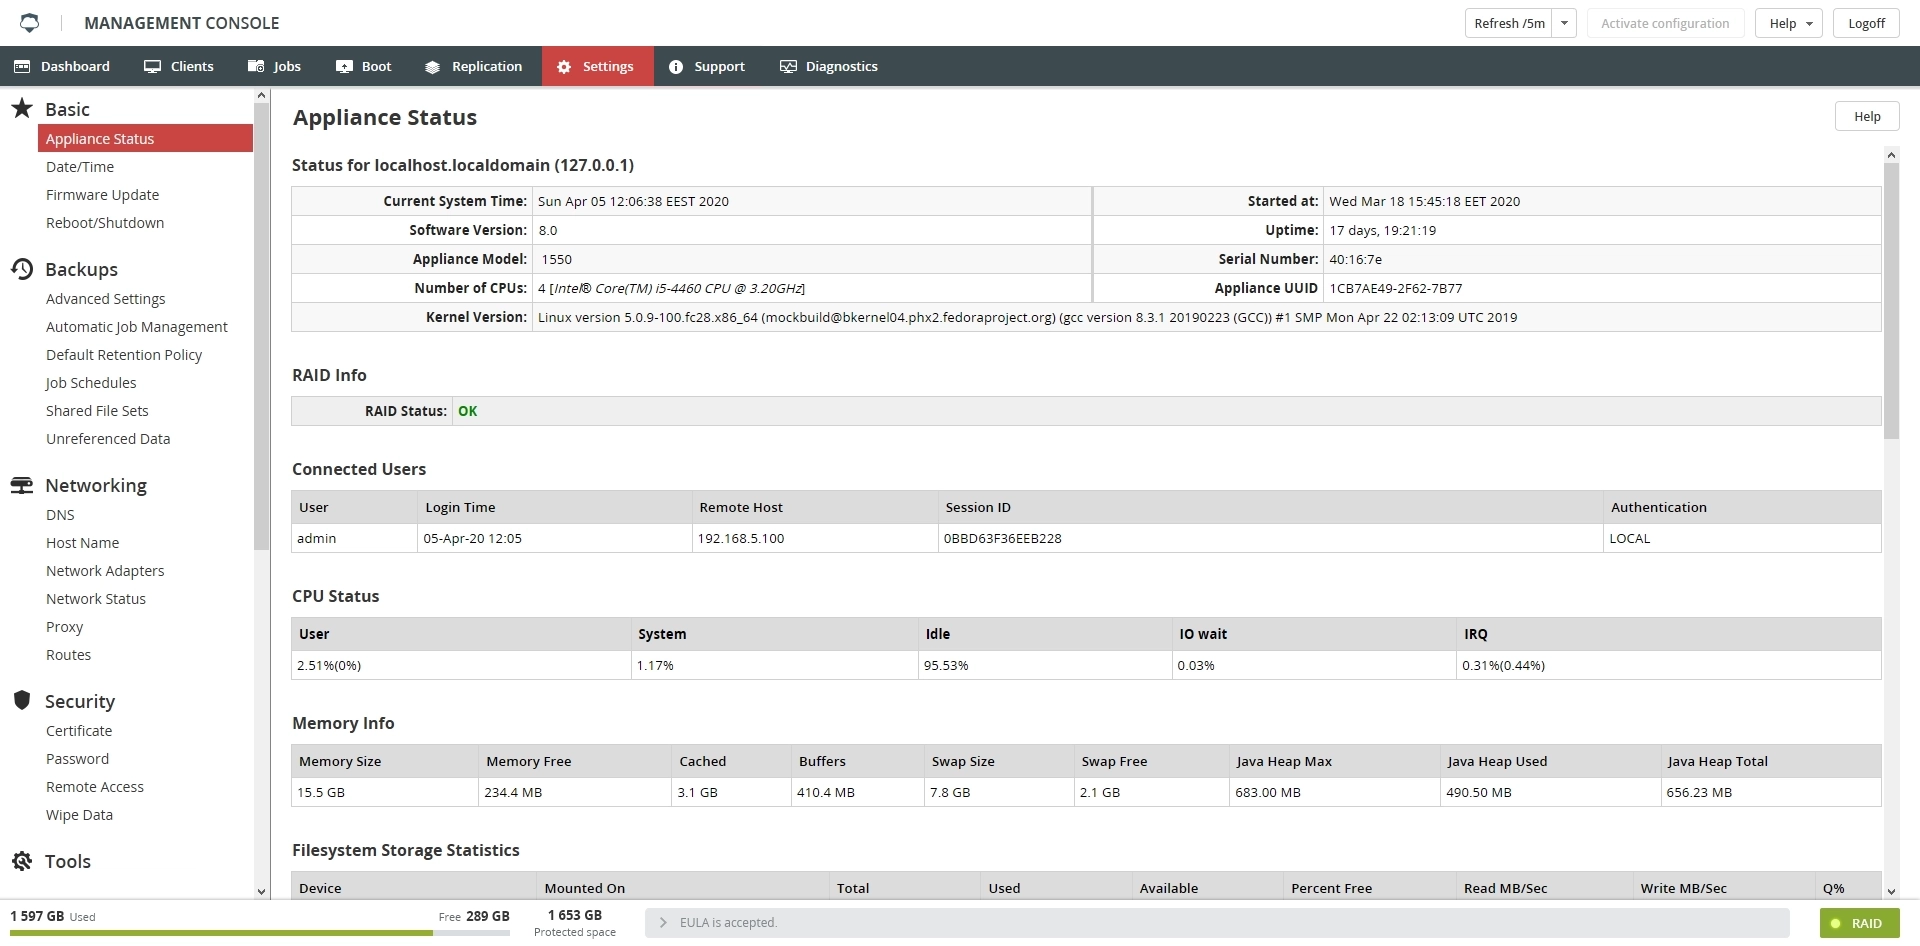This screenshot has width=1920, height=946.
Task: Open Shared File Sets
Action: (x=97, y=411)
